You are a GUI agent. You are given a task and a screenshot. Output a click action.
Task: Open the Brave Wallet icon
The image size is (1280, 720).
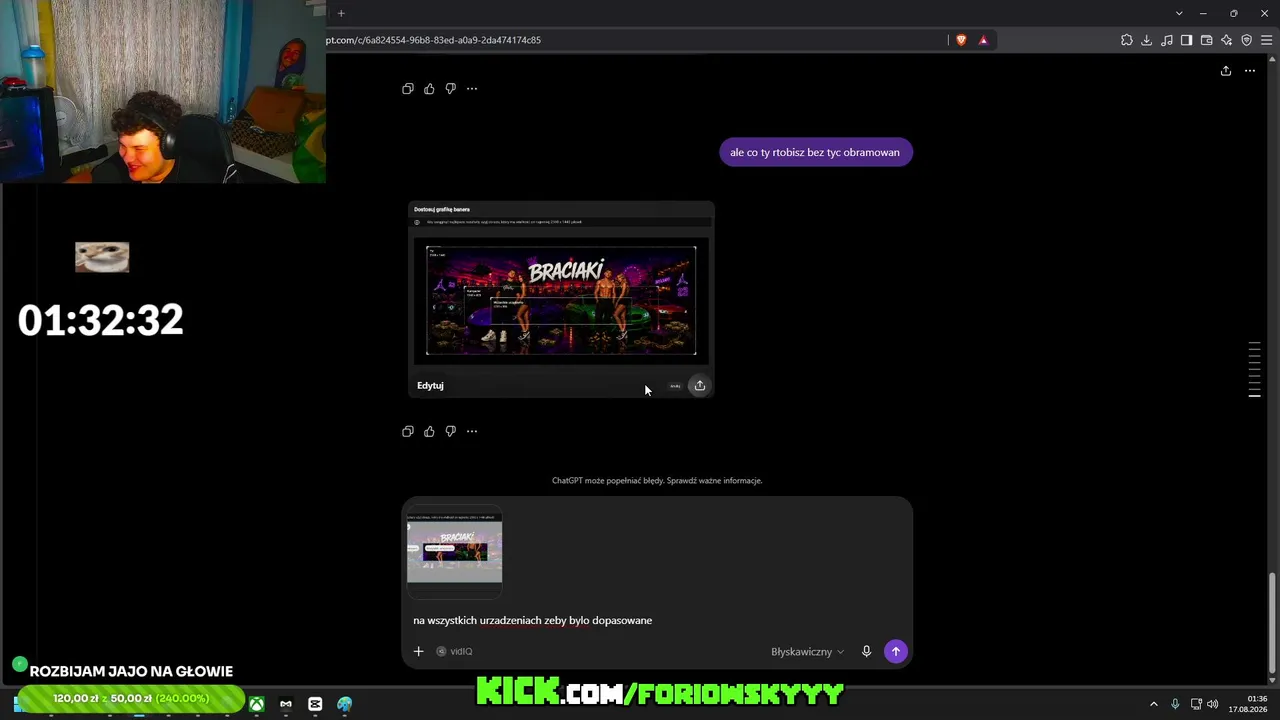[x=1207, y=40]
